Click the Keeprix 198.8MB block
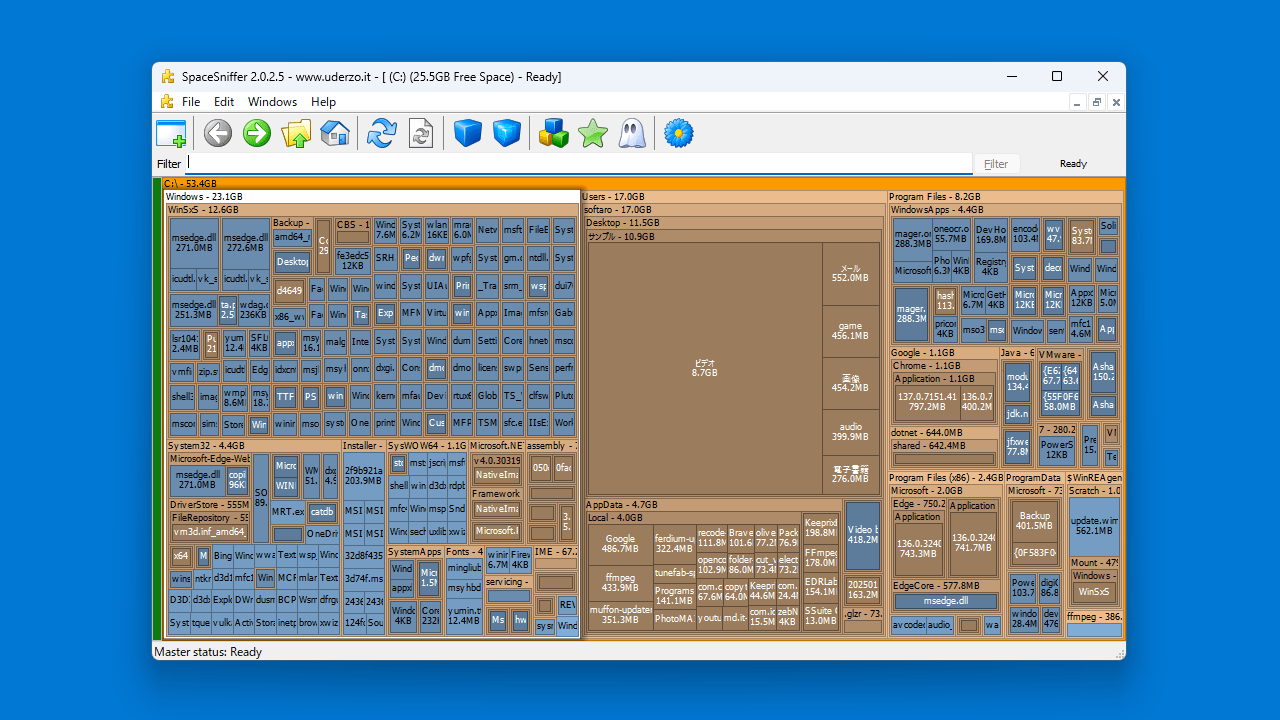Image resolution: width=1280 pixels, height=720 pixels. (x=821, y=528)
